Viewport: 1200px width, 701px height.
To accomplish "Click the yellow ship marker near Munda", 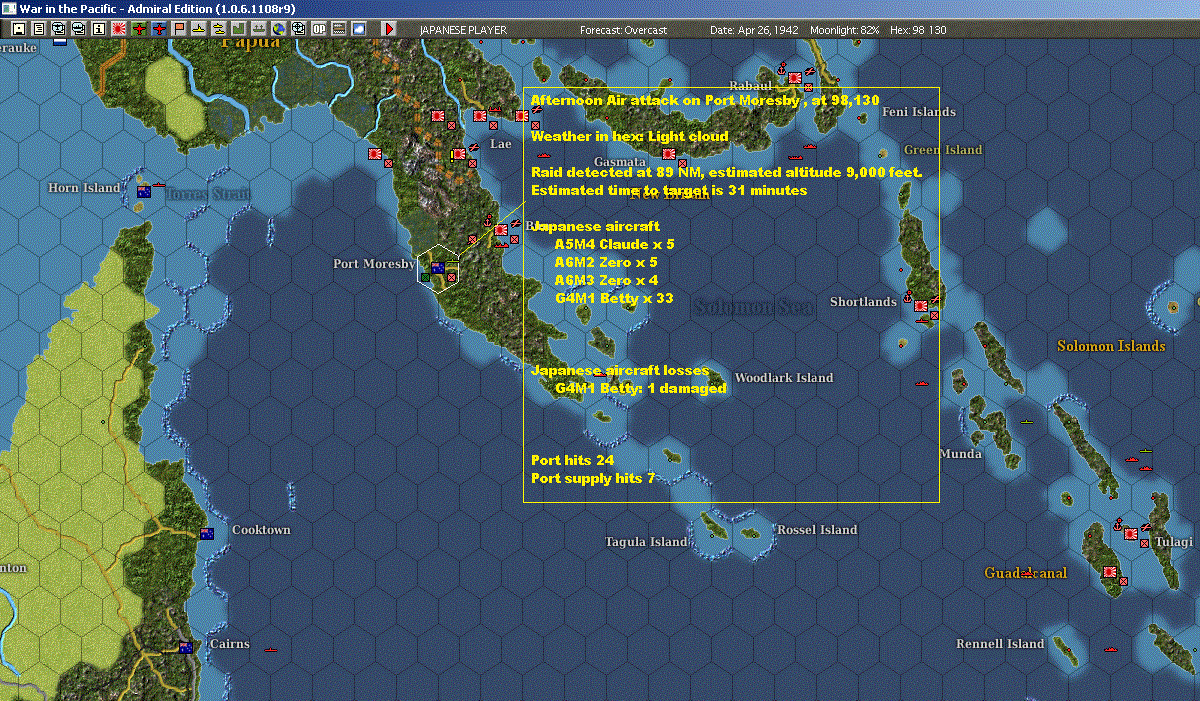I will tap(1026, 421).
